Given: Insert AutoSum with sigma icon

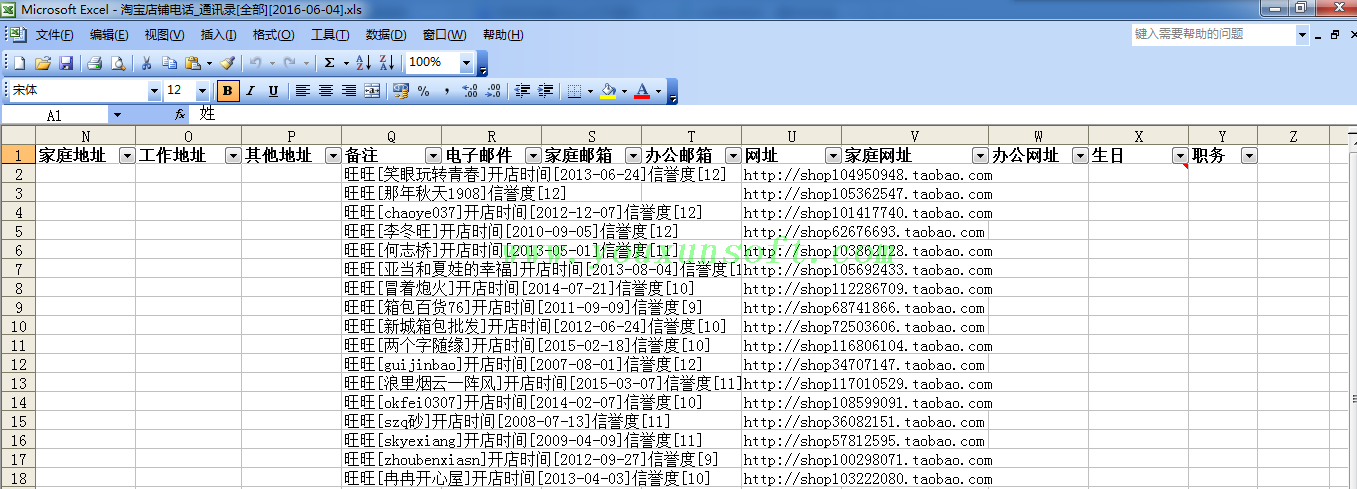Looking at the screenshot, I should (330, 63).
